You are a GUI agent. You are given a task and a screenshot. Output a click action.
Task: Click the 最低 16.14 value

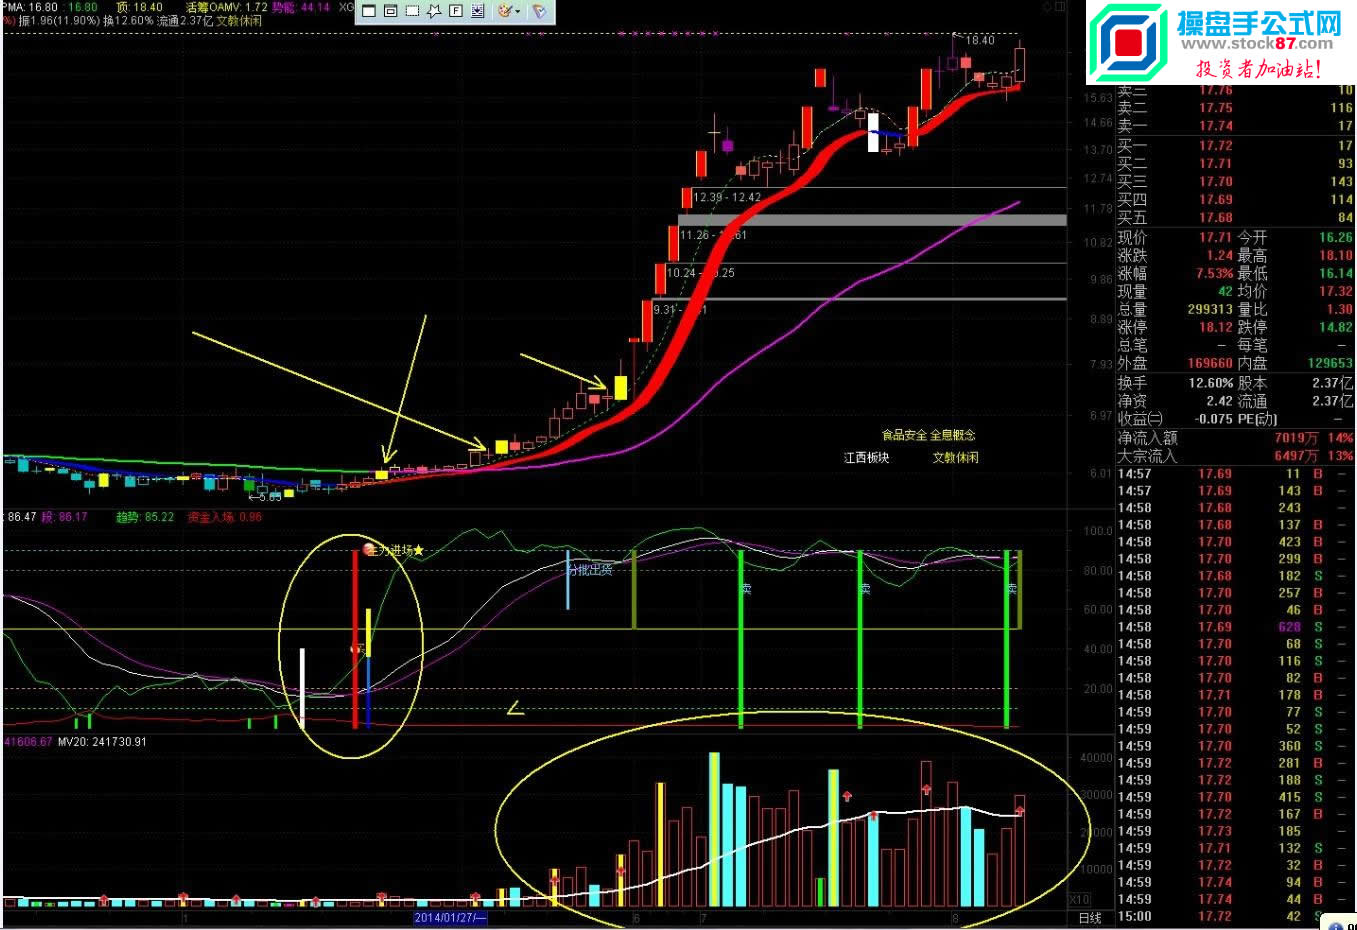(x=1335, y=274)
